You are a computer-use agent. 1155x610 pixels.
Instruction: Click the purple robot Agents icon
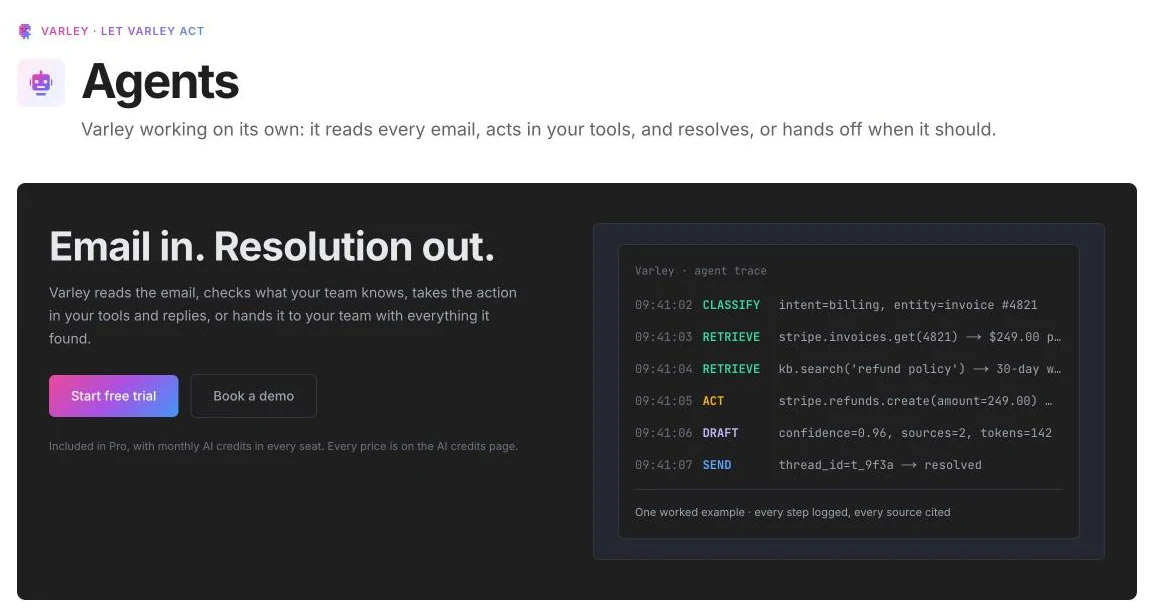(41, 83)
